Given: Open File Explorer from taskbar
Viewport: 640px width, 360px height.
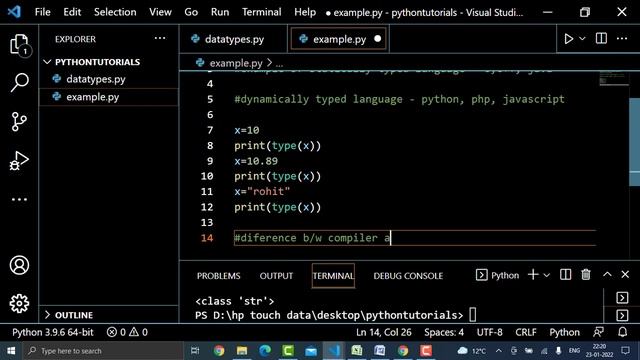Looking at the screenshot, I should click(x=242, y=351).
